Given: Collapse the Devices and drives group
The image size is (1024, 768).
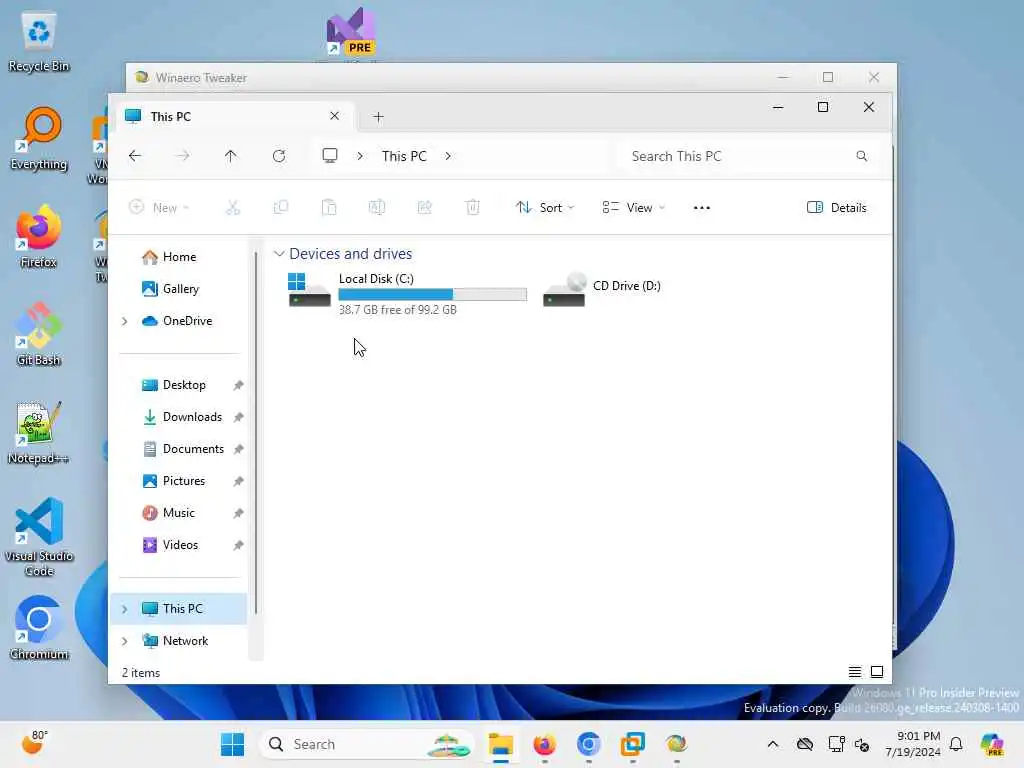Looking at the screenshot, I should (279, 253).
